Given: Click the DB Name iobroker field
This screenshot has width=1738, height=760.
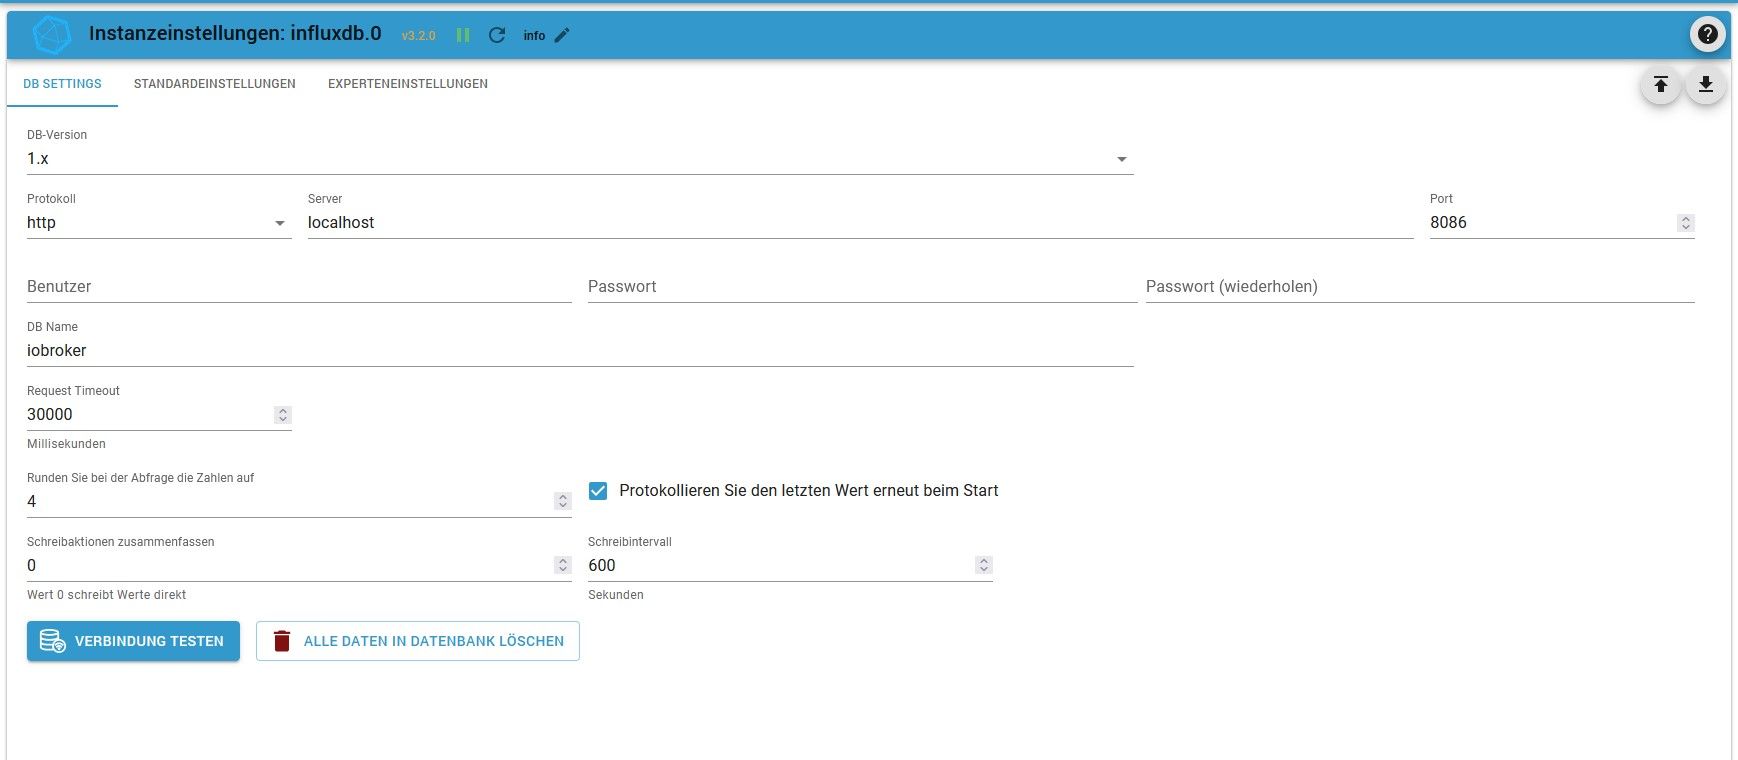Looking at the screenshot, I should [x=580, y=351].
